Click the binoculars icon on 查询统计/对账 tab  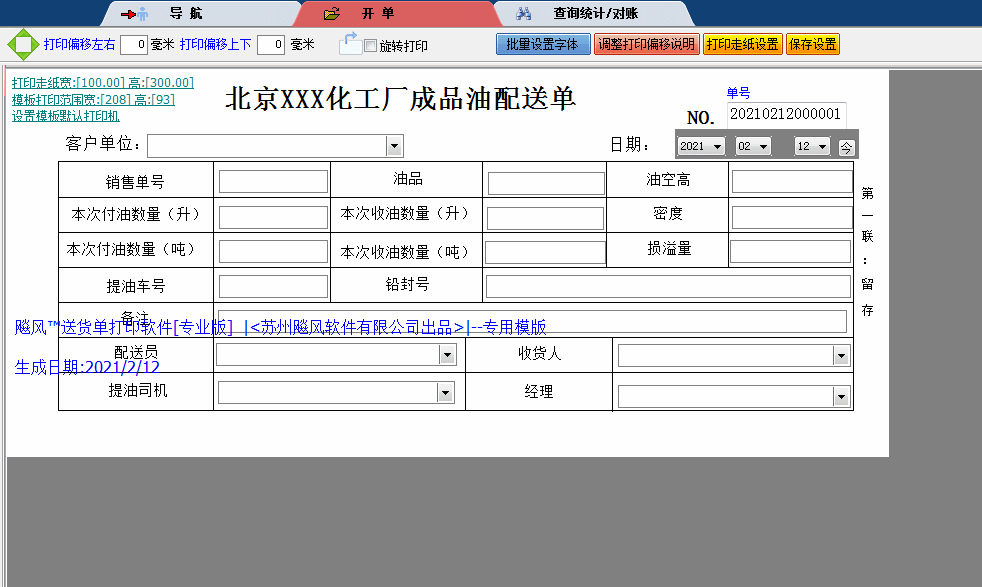524,13
